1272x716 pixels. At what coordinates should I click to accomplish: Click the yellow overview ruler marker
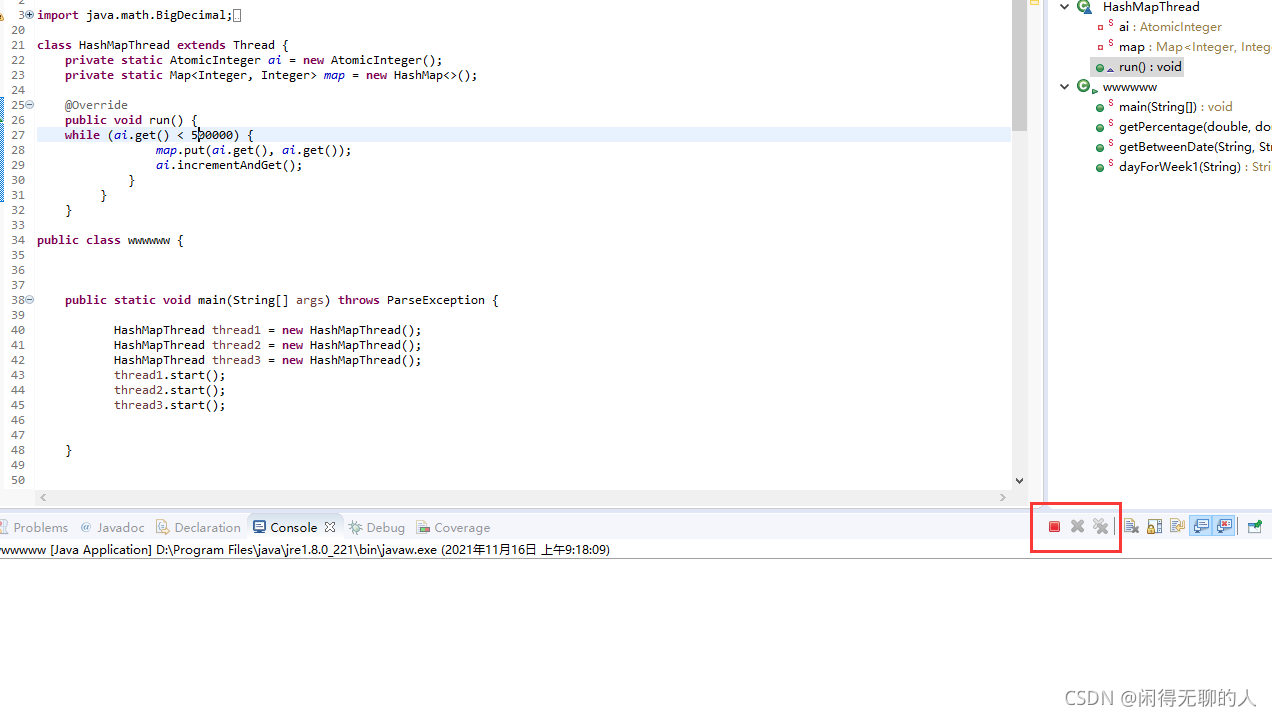pos(1035,3)
